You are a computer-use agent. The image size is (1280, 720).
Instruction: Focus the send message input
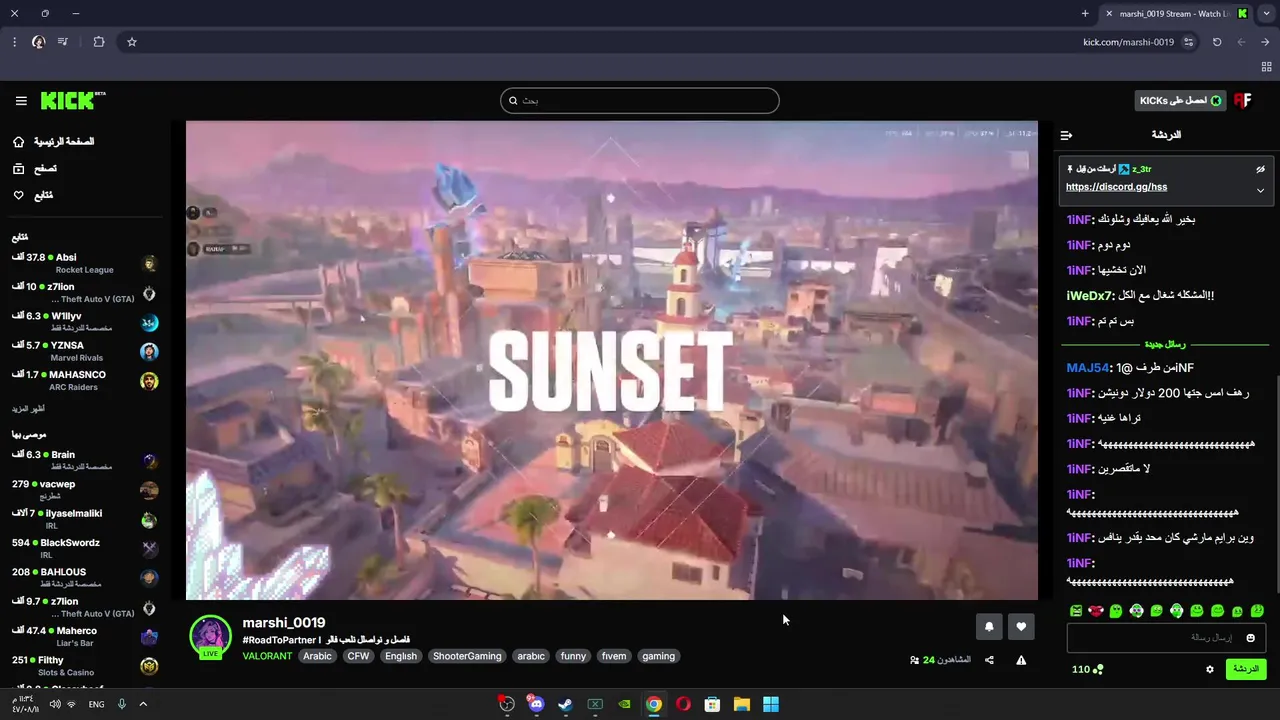coord(1166,638)
